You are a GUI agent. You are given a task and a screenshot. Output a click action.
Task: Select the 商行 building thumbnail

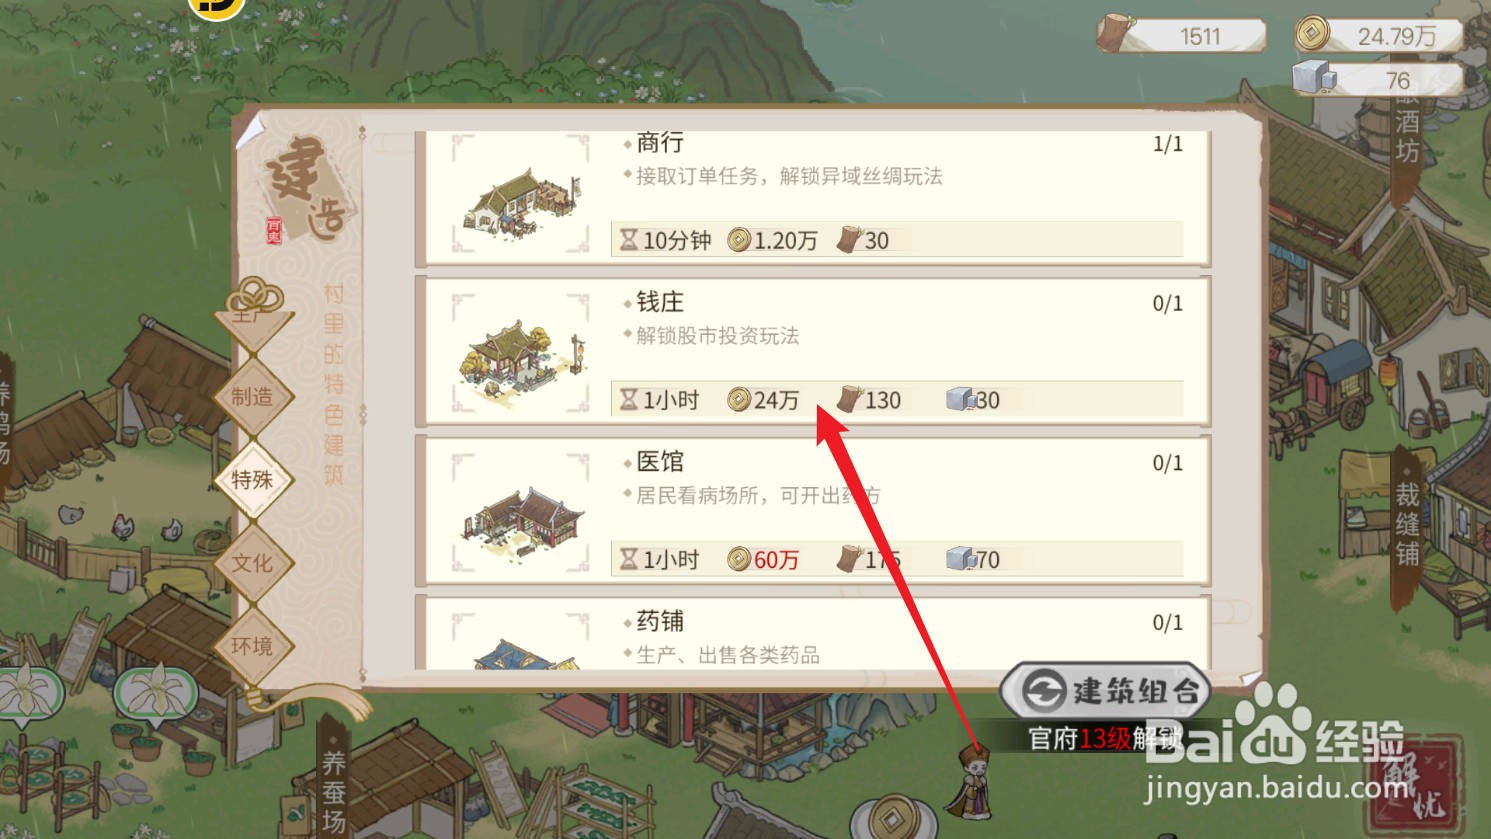(520, 196)
